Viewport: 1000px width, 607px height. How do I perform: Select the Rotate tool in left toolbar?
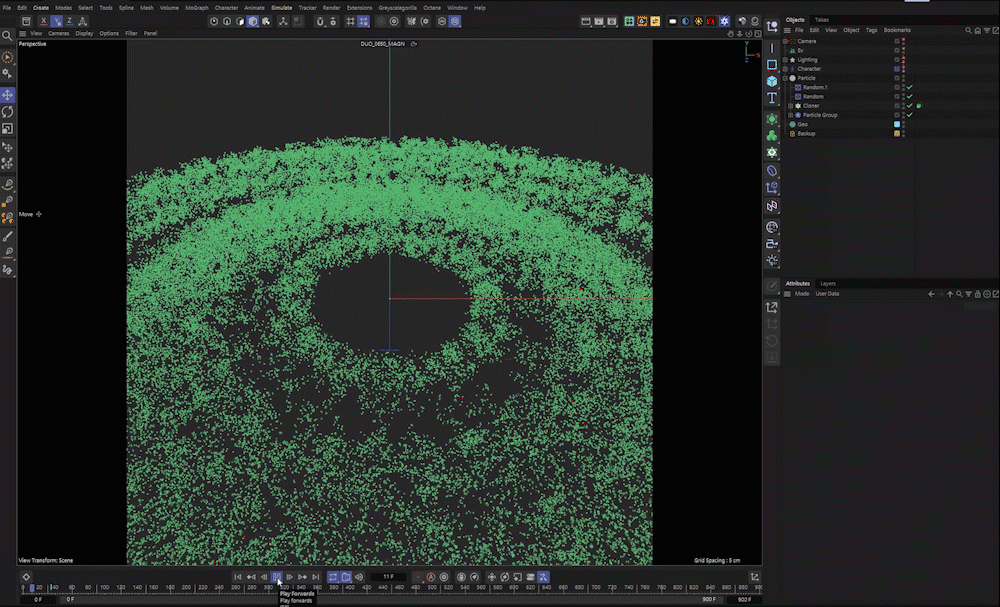click(8, 112)
